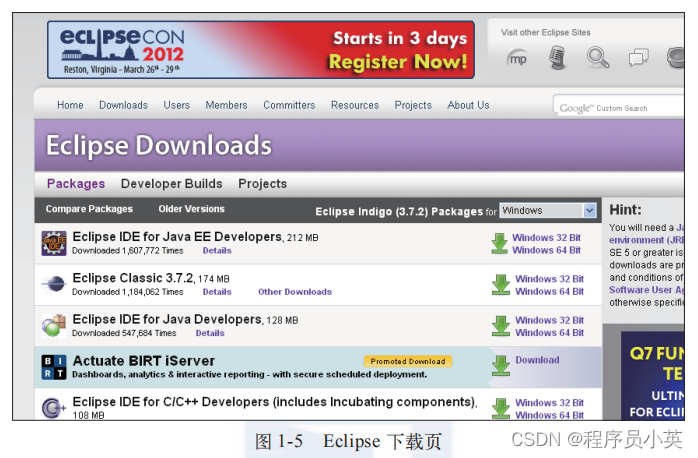Click the BIRT logo icon

(x=54, y=367)
